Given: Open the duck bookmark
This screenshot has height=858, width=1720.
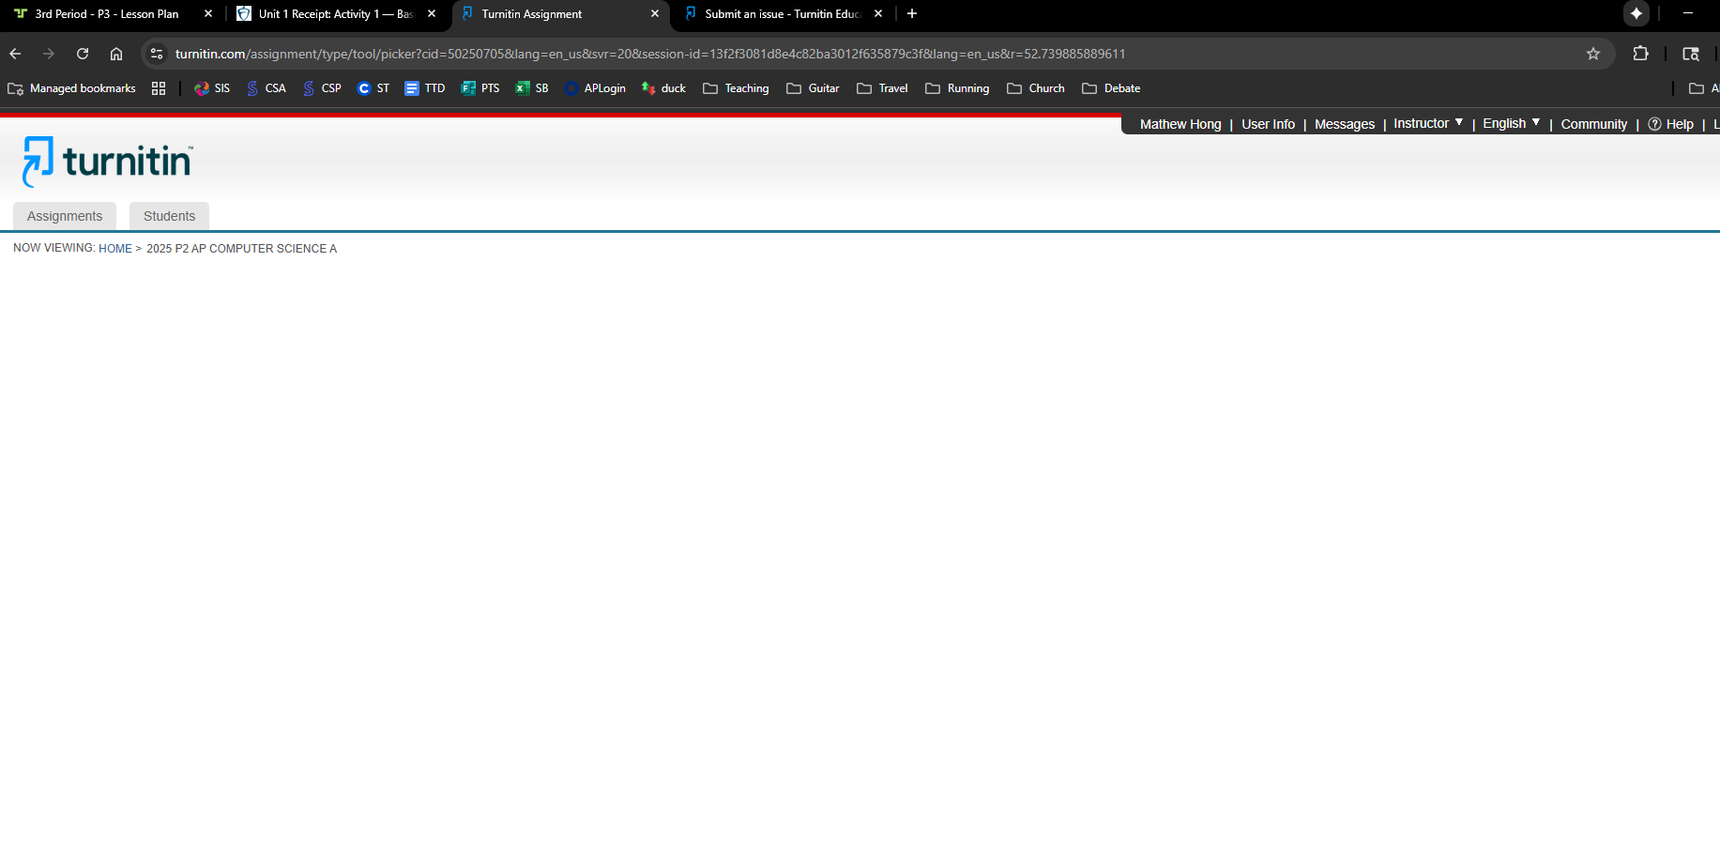Looking at the screenshot, I should [x=664, y=88].
